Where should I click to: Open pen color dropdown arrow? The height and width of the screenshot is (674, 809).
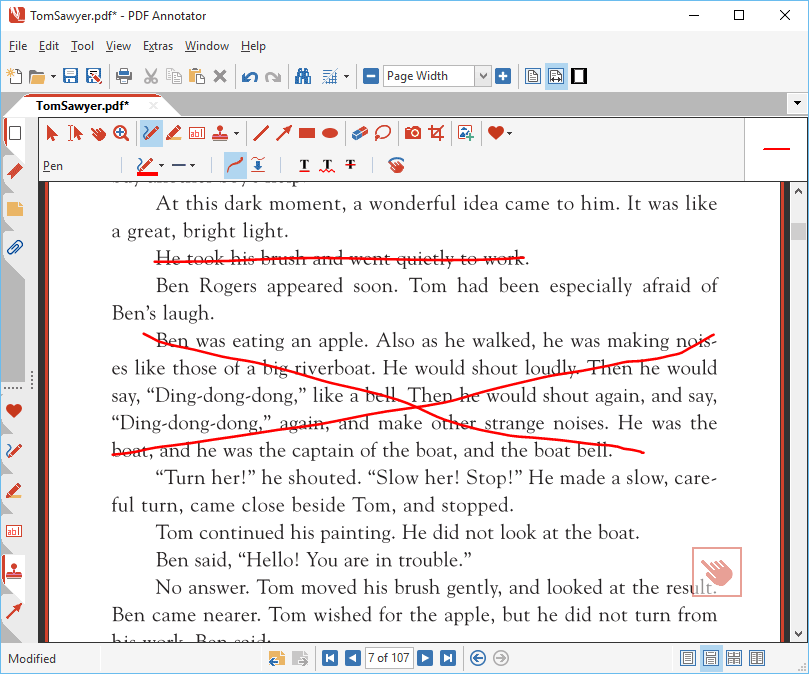coord(161,166)
